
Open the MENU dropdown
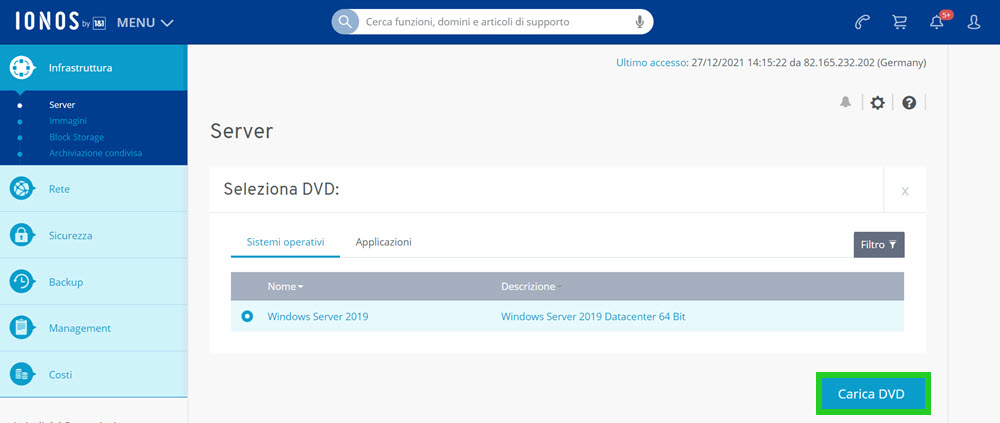pyautogui.click(x=145, y=22)
